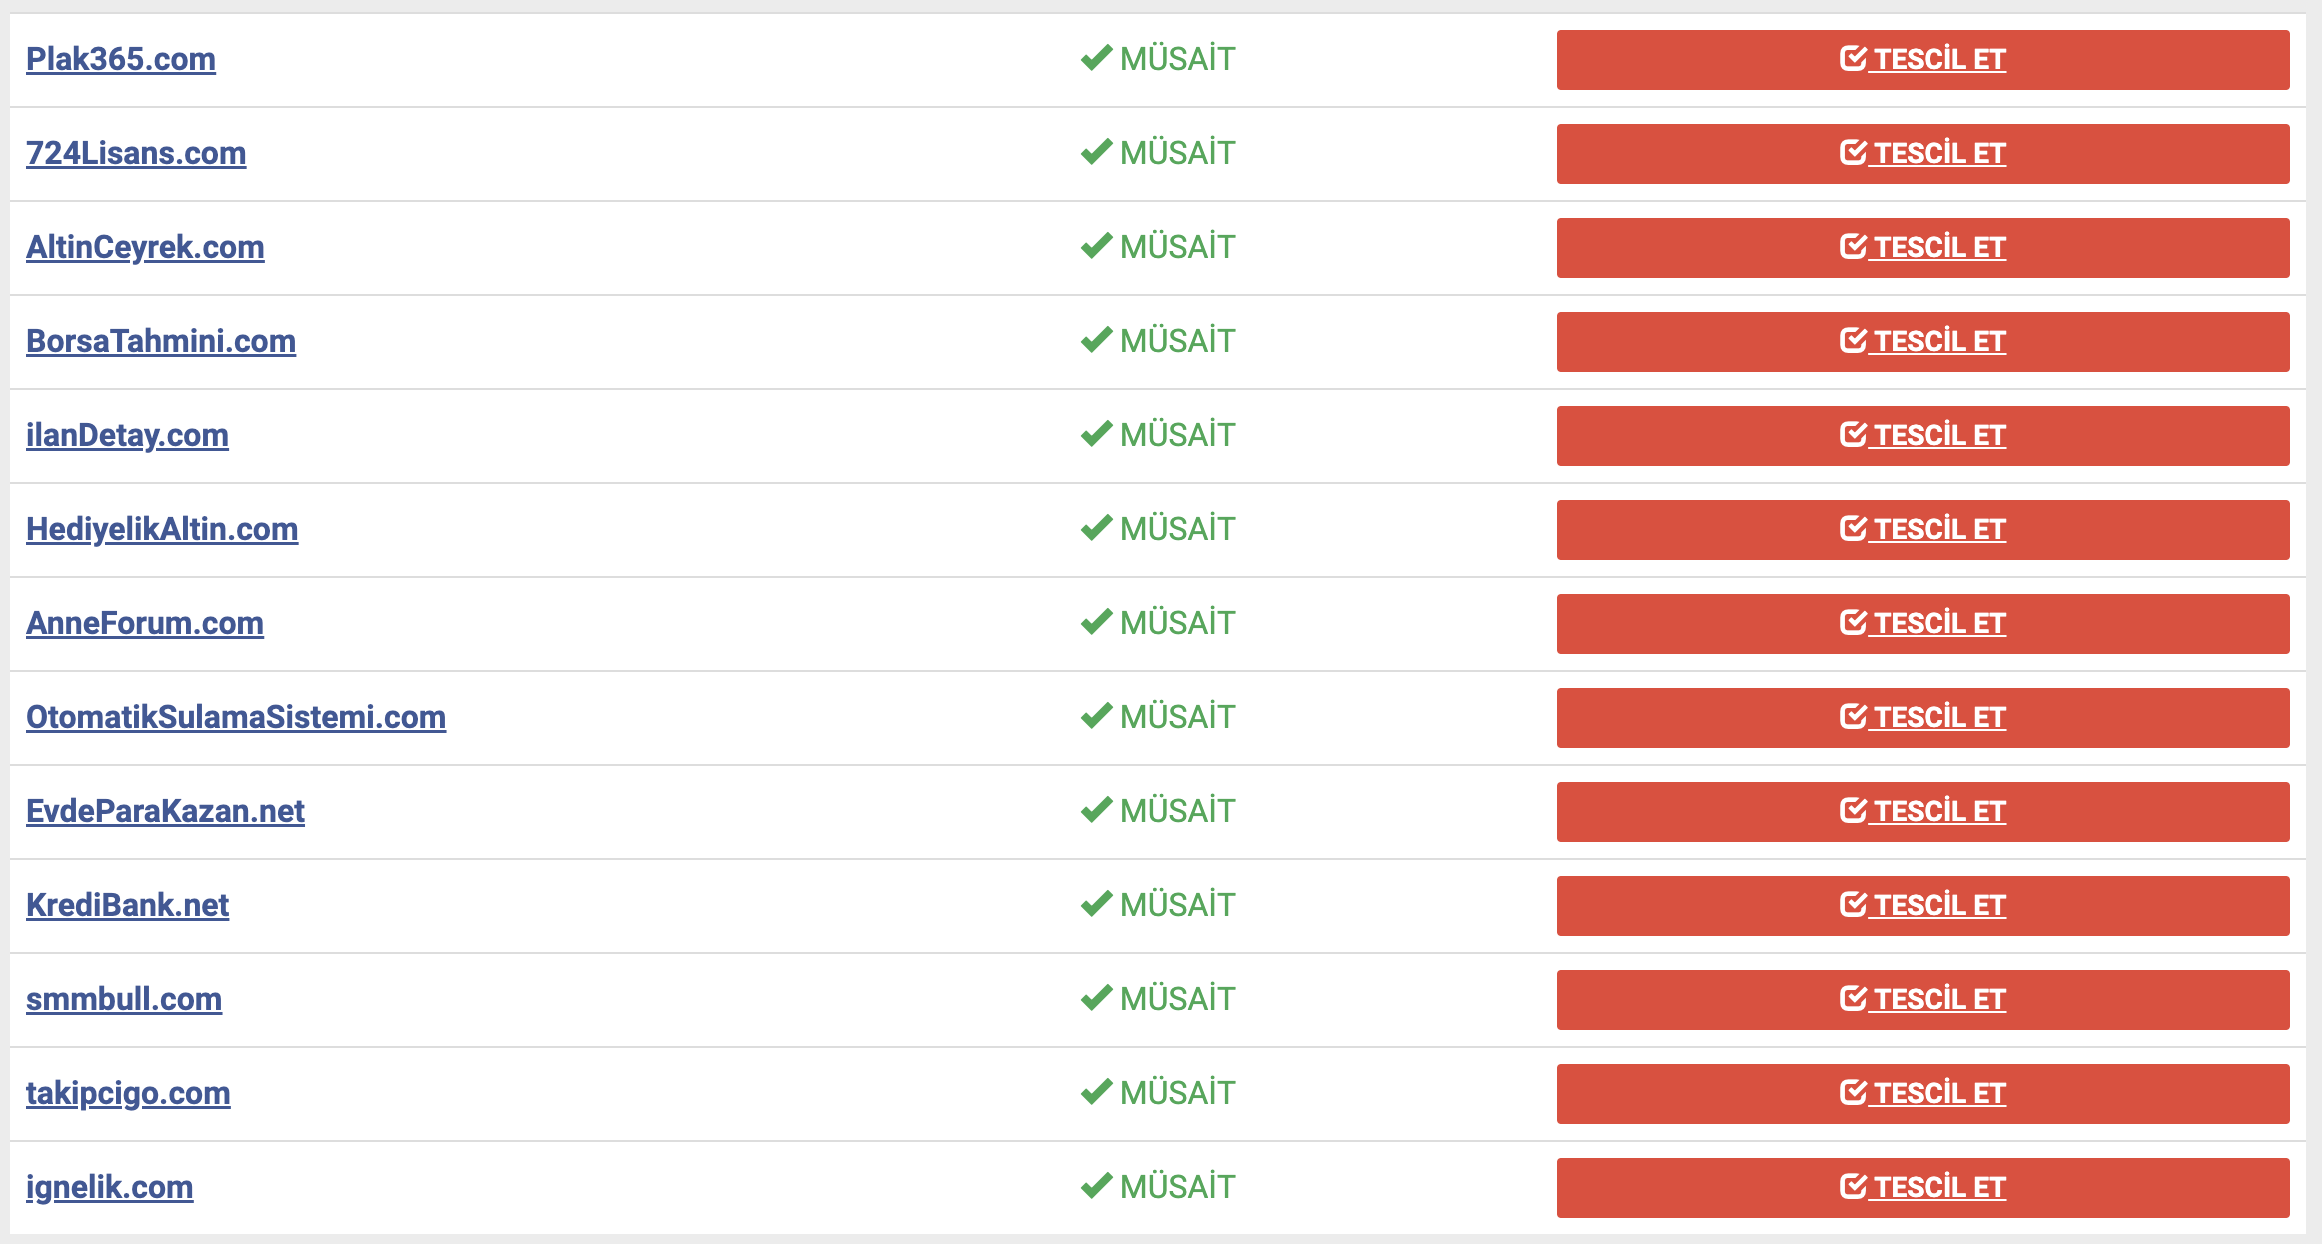
Task: Click TESCİL ET button for Plak365.com
Action: [1923, 60]
